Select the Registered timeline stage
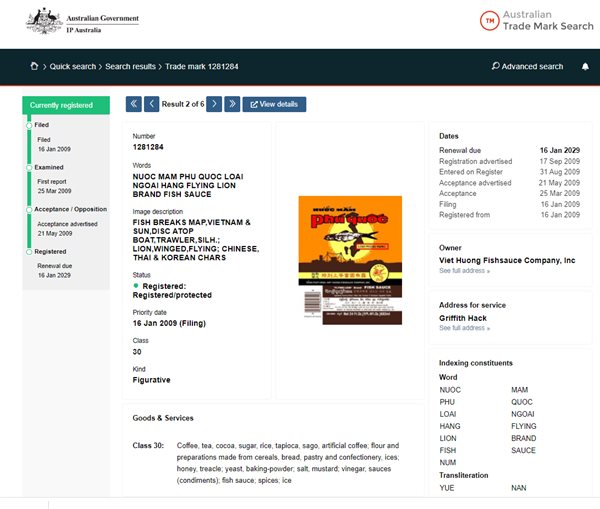The image size is (600, 509). [50, 252]
